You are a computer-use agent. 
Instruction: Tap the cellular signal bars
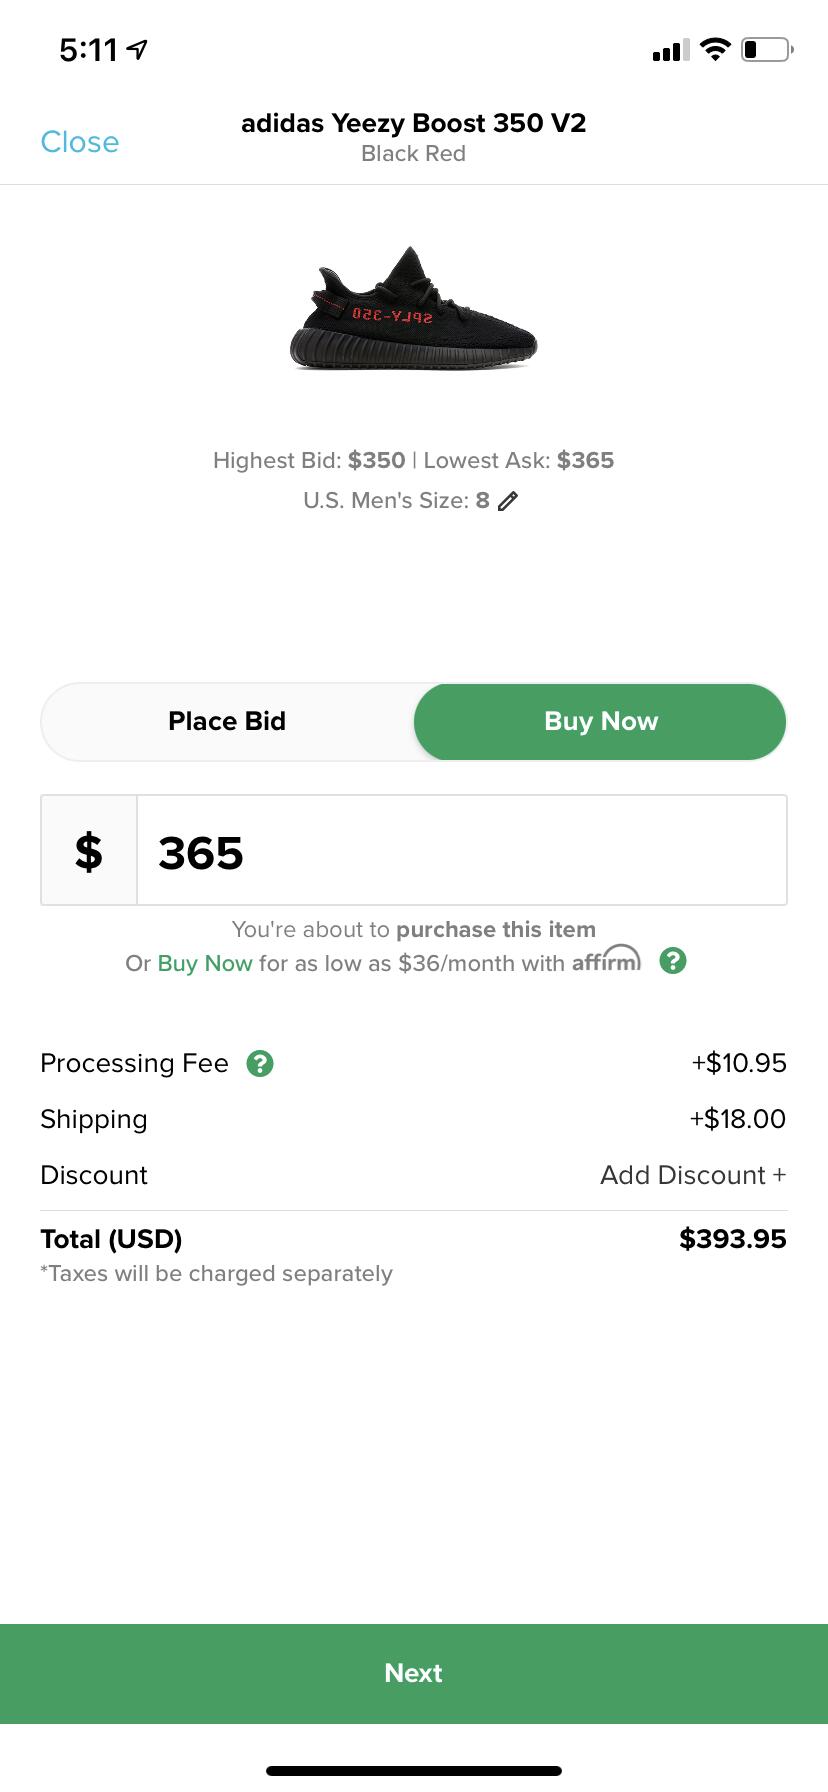tap(670, 50)
